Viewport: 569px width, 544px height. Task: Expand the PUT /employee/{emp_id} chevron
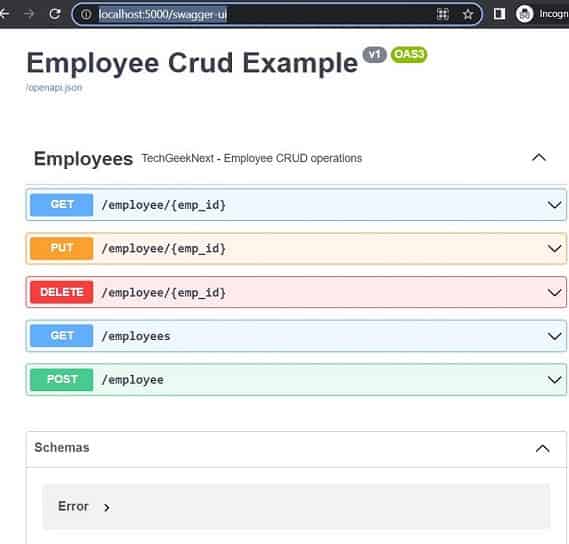tap(554, 249)
